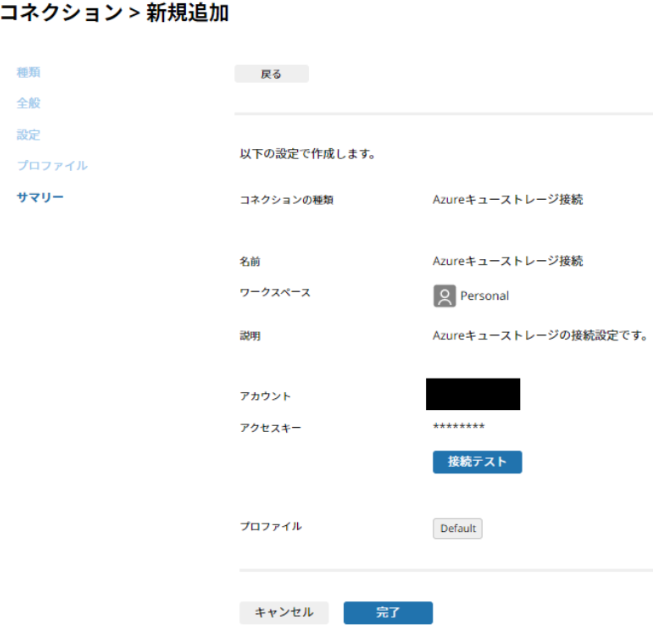Click the description text Azureキューストレージの接続設定です。
Image resolution: width=653 pixels, height=625 pixels.
click(x=541, y=335)
